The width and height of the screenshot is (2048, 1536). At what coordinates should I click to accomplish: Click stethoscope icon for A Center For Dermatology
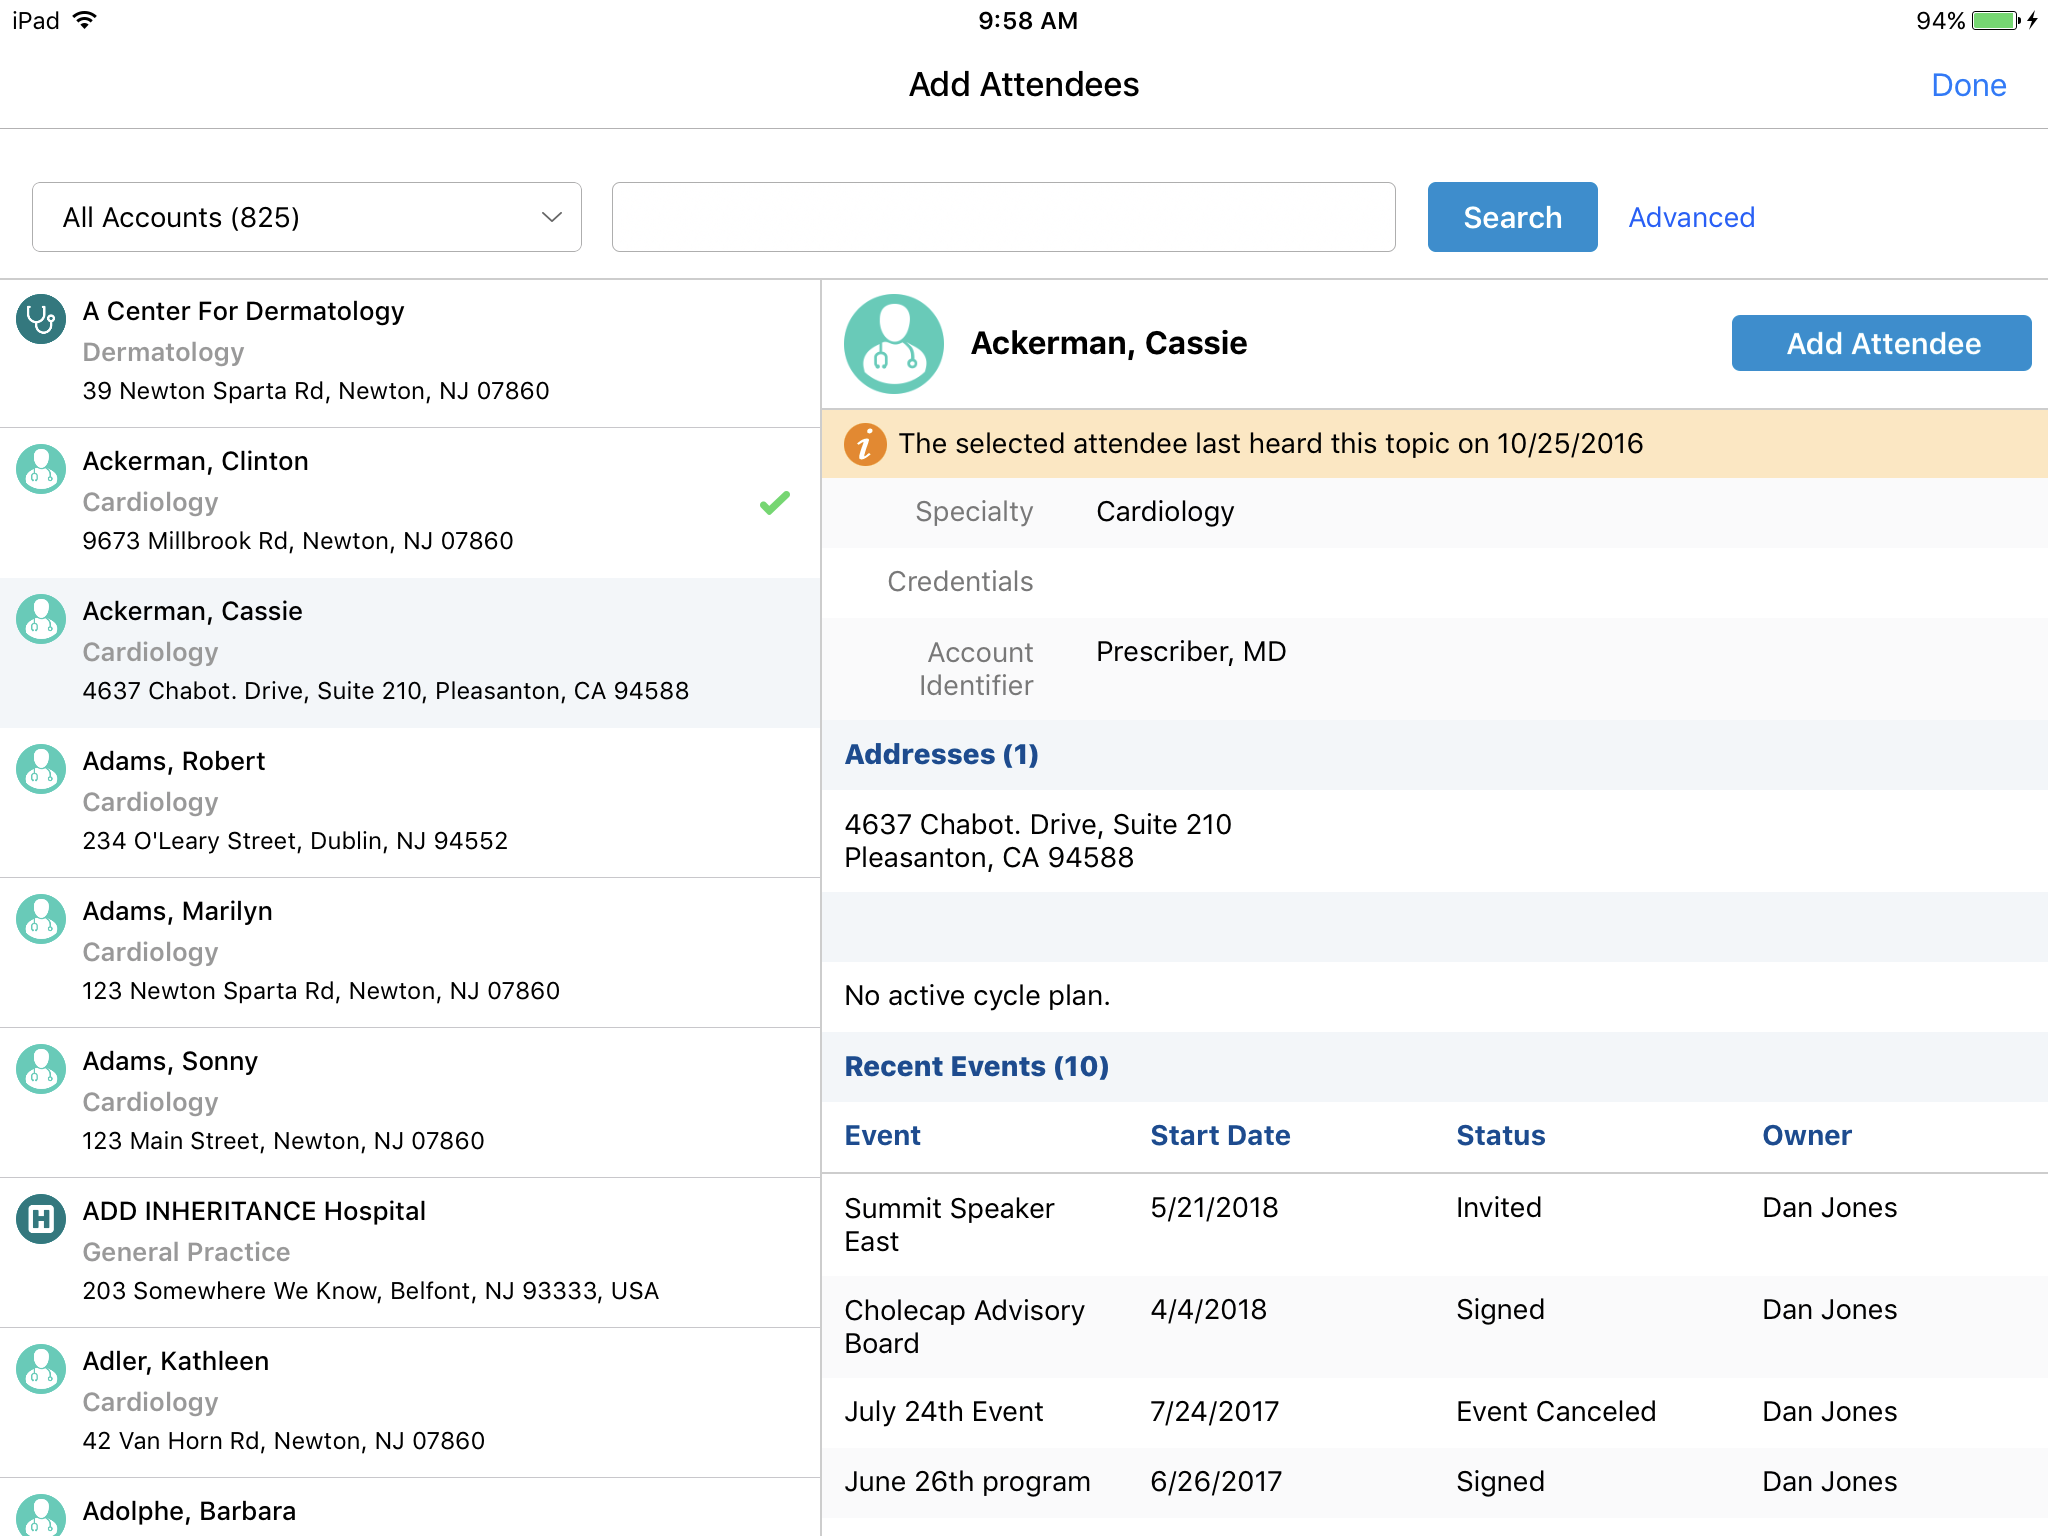41,319
